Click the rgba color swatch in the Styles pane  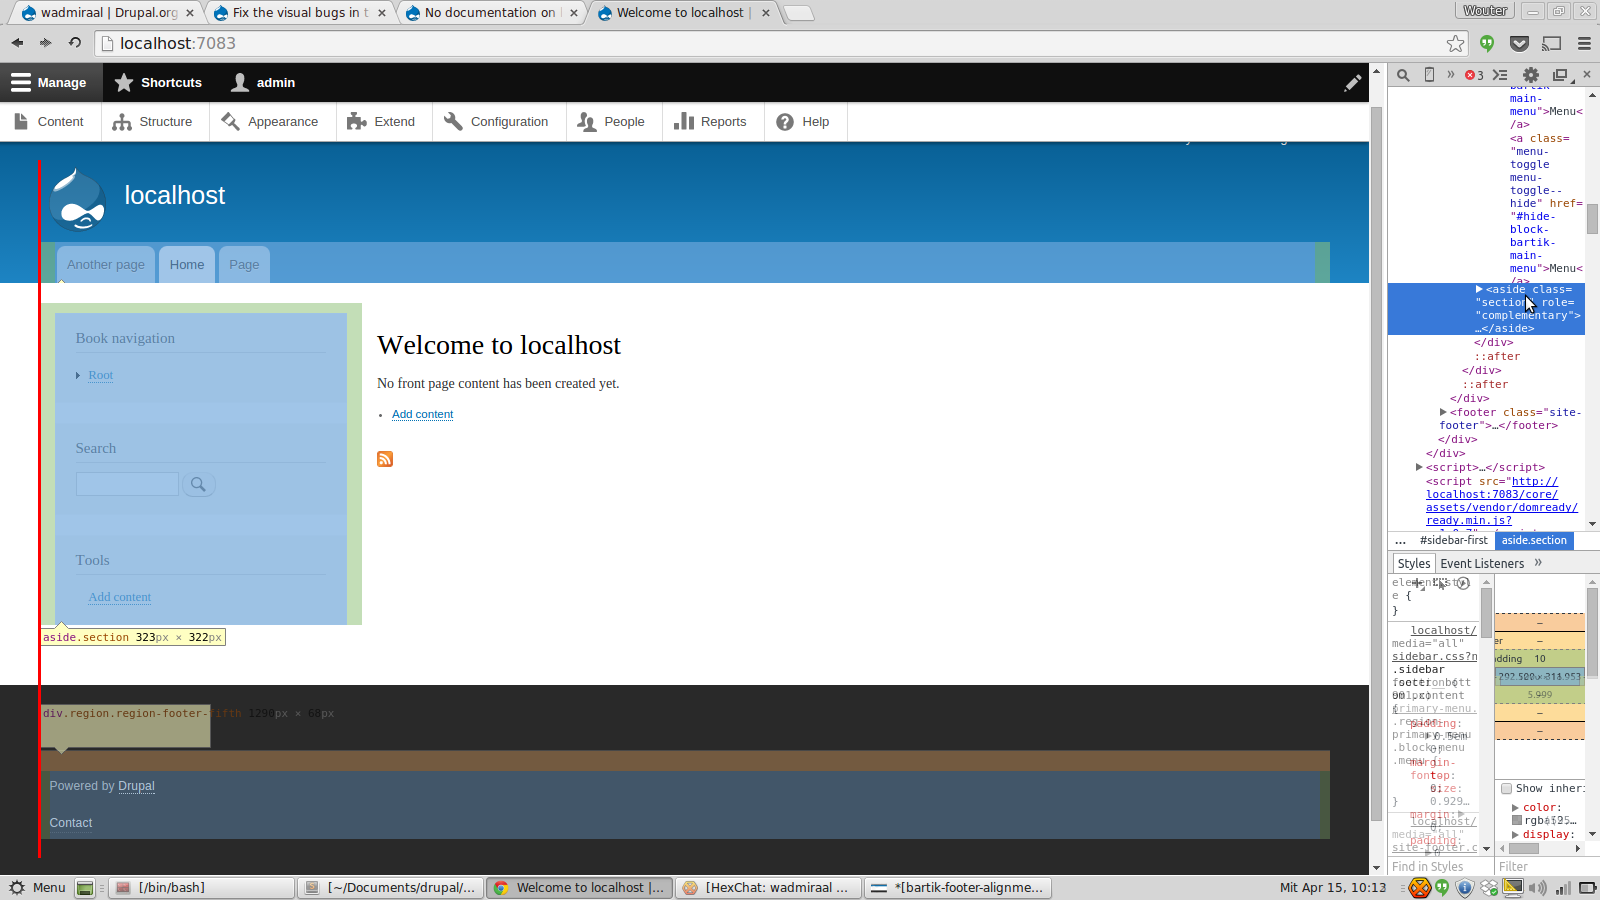tap(1516, 819)
